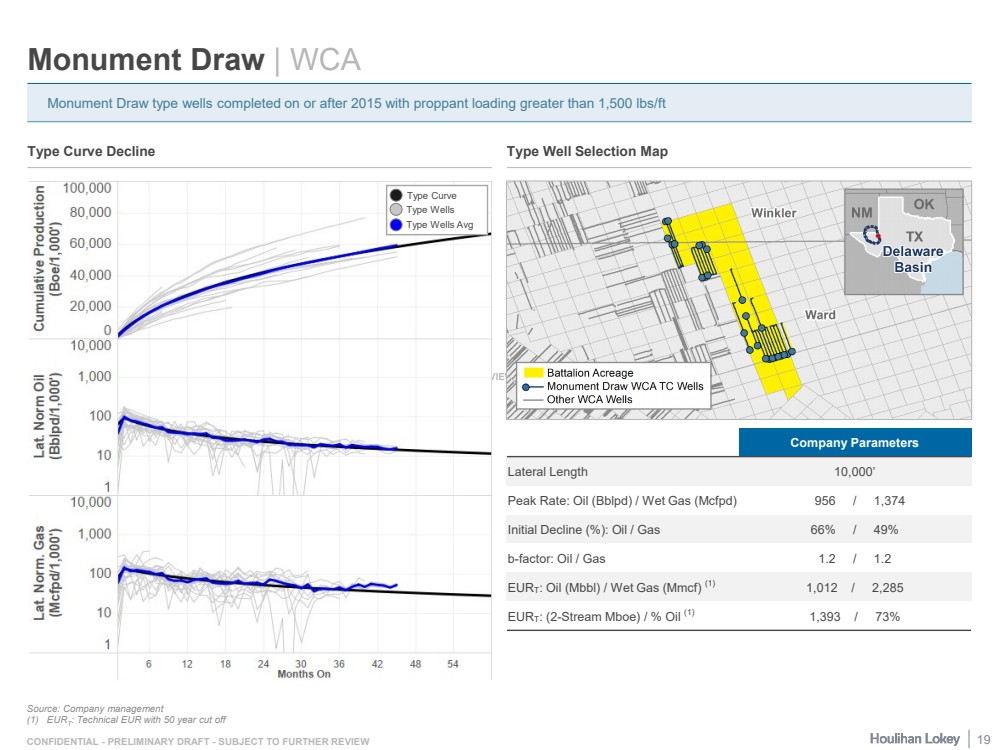
Task: Click the Ward county label on map
Action: 820,315
